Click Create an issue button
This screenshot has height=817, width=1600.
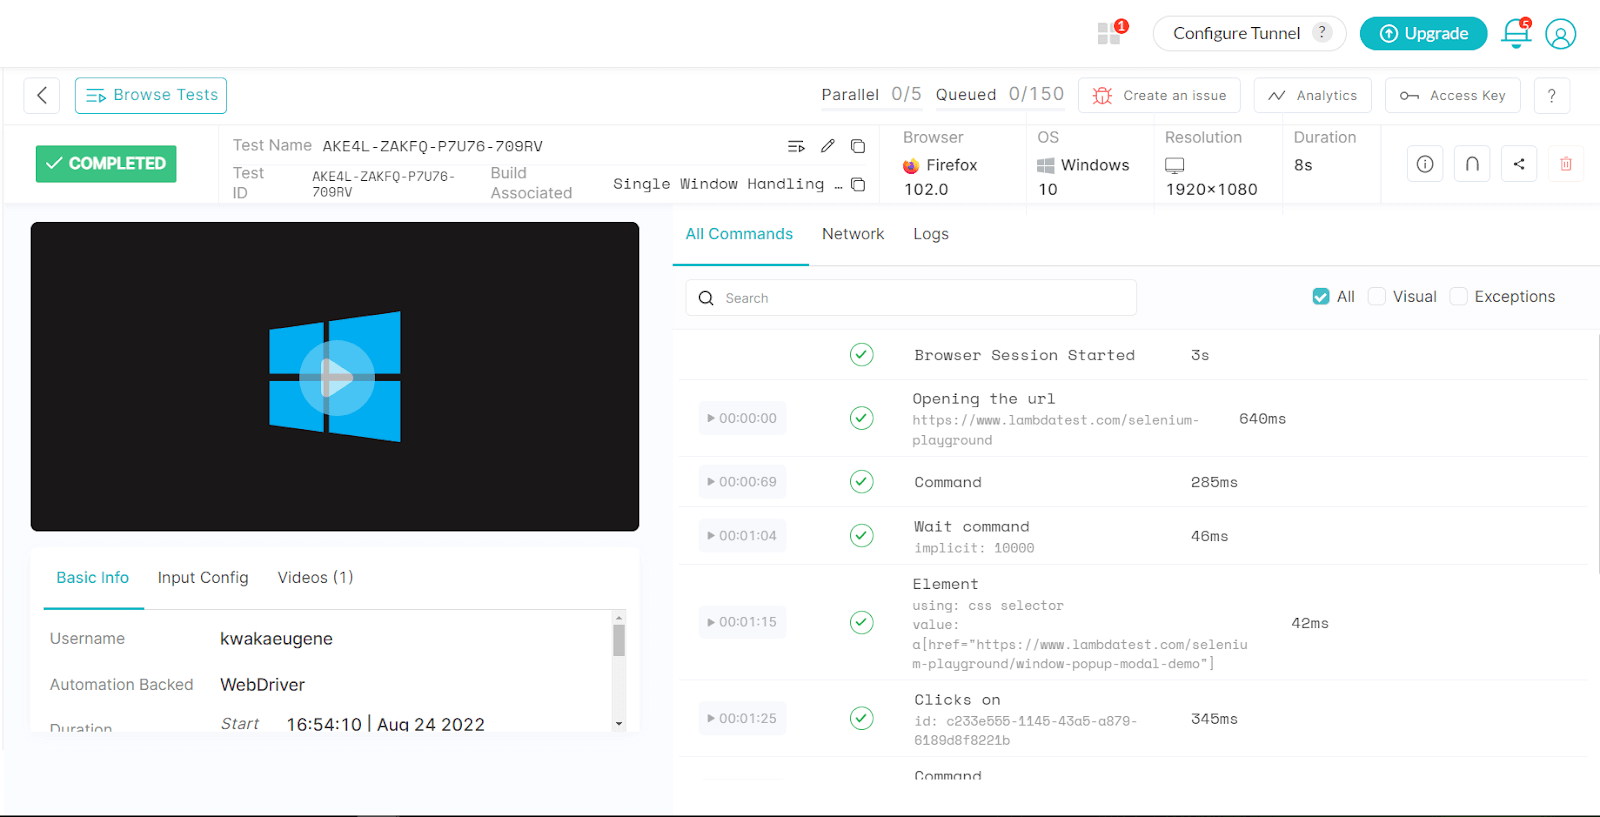[x=1160, y=95]
